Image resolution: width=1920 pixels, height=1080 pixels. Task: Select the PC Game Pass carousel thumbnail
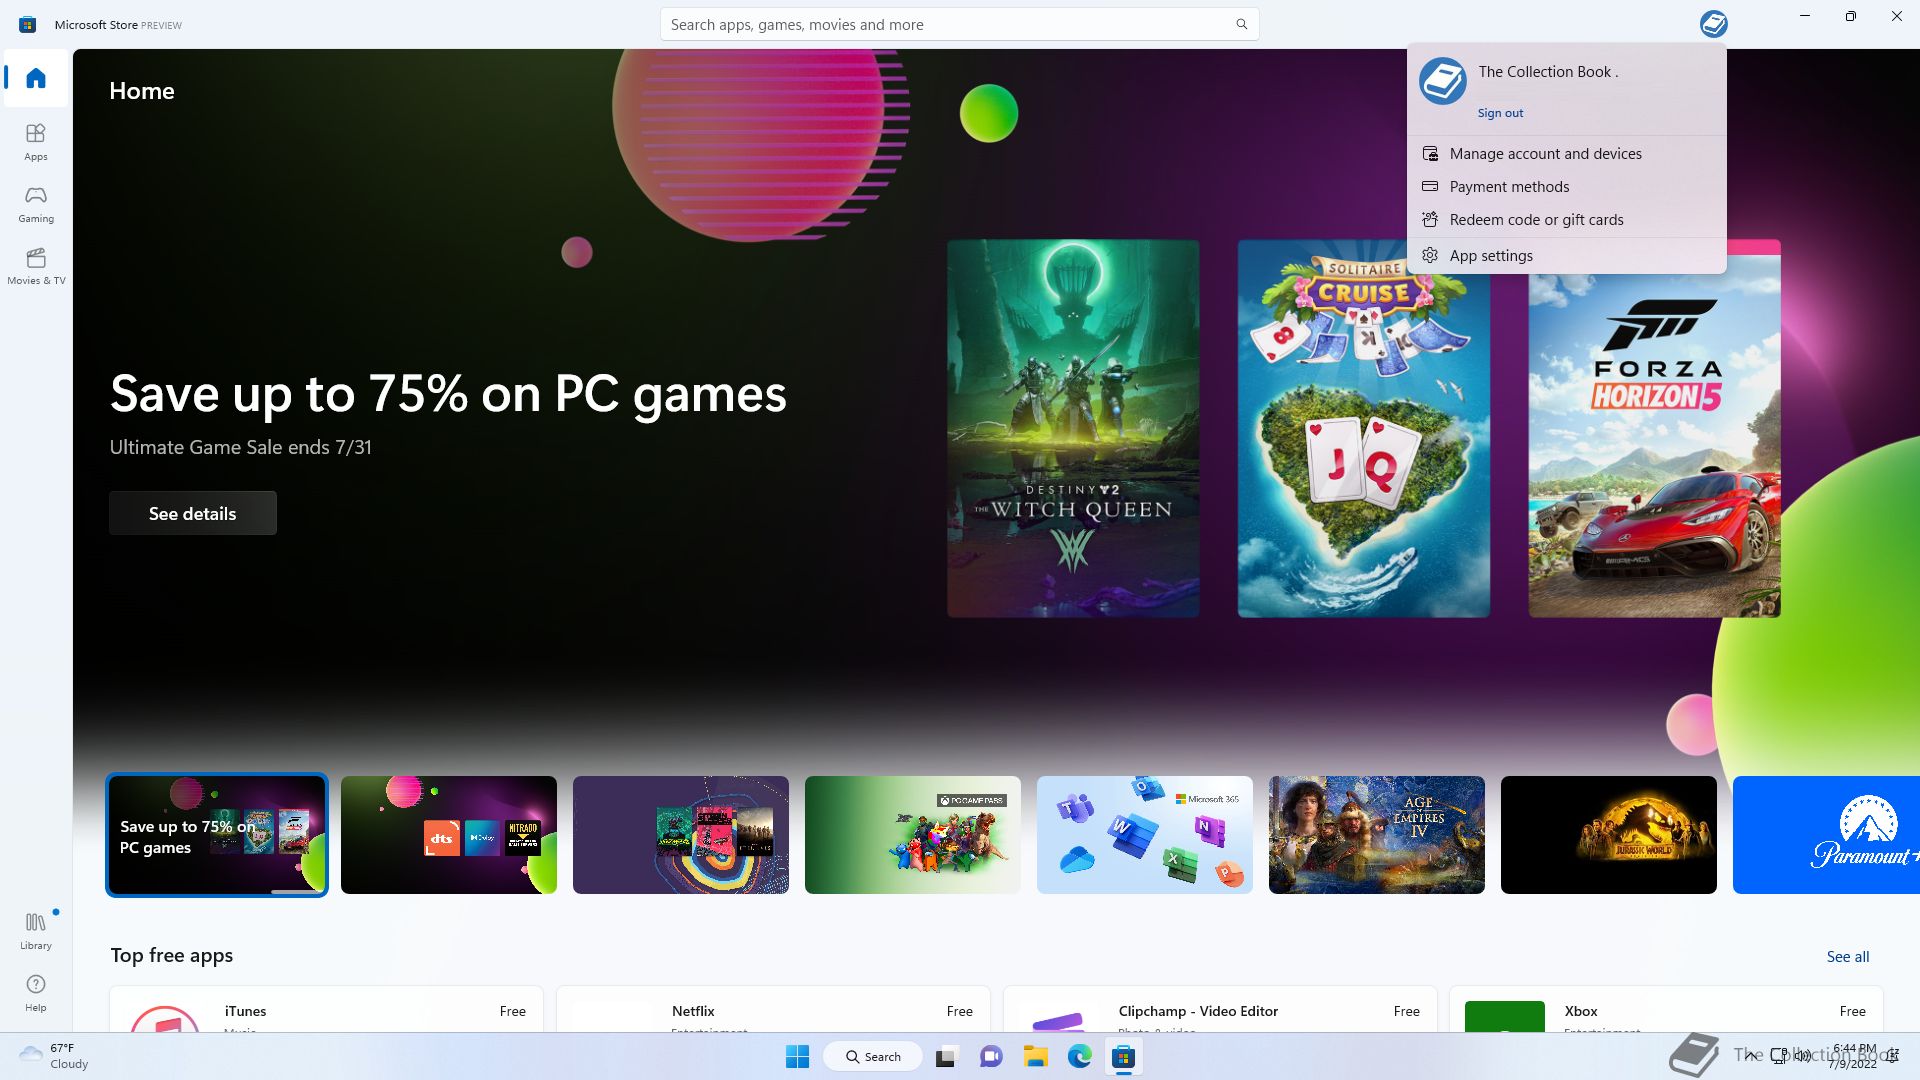click(913, 835)
